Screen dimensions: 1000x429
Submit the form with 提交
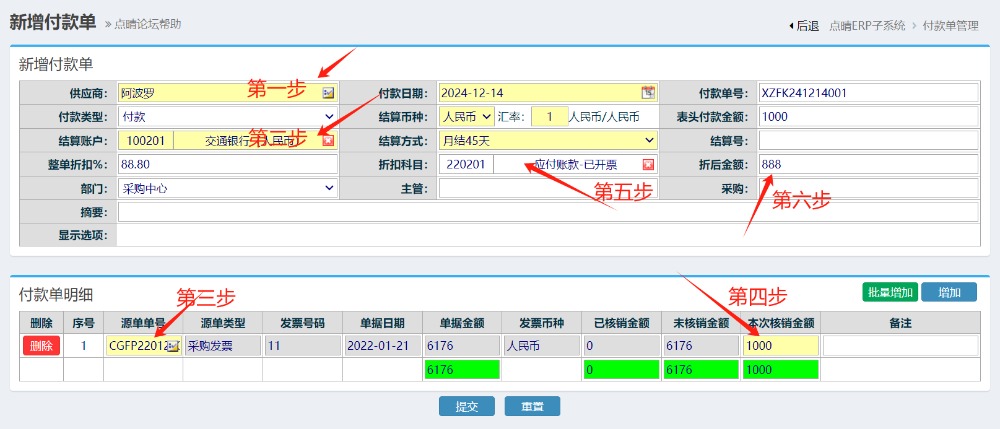tap(466, 406)
